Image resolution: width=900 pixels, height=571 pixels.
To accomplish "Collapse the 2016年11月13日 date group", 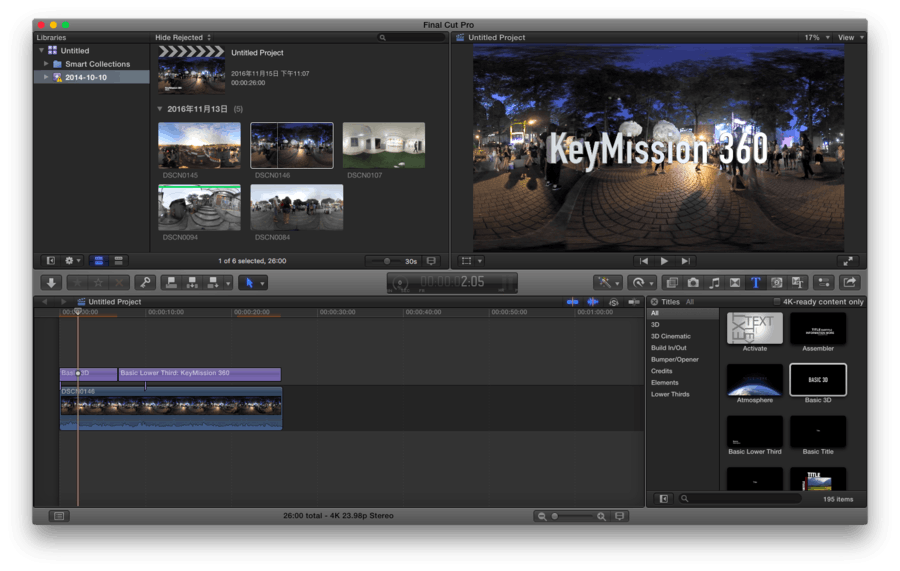I will [x=160, y=108].
